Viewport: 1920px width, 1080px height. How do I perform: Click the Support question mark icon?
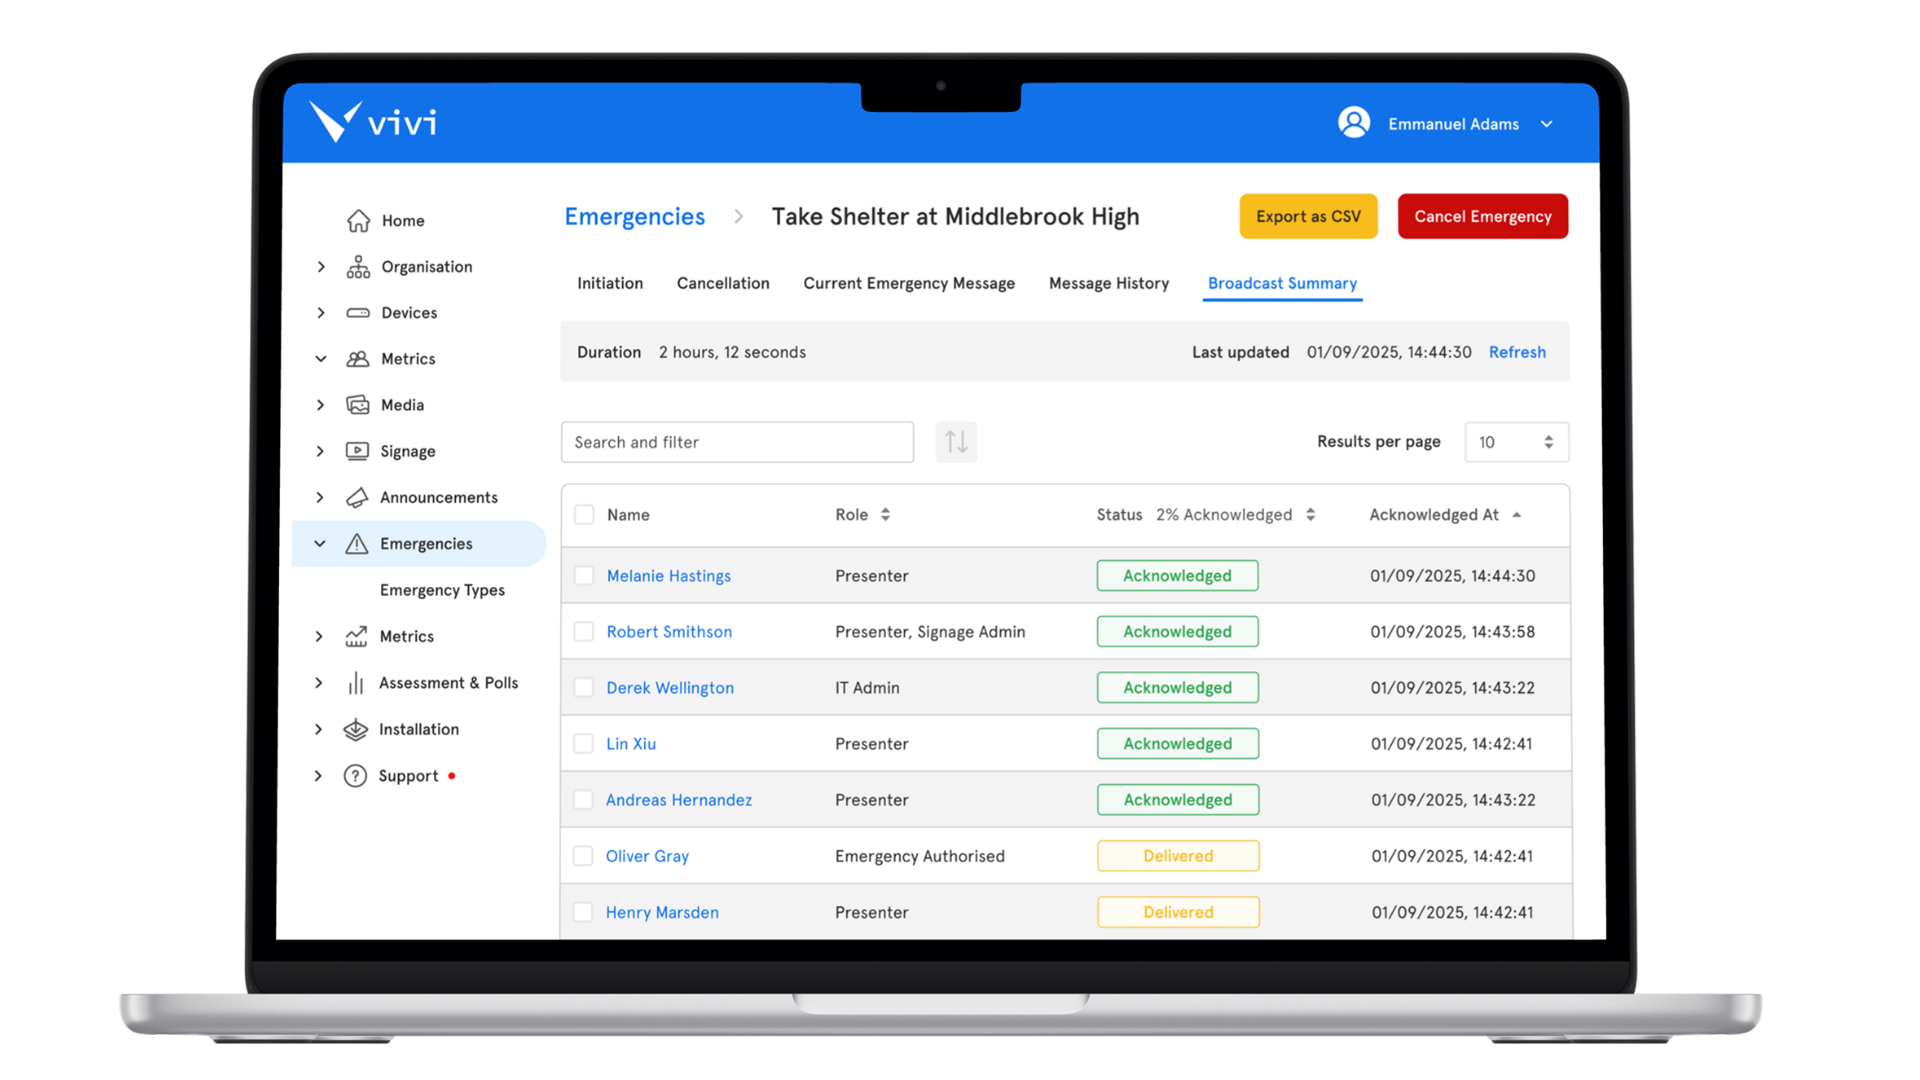coord(355,776)
